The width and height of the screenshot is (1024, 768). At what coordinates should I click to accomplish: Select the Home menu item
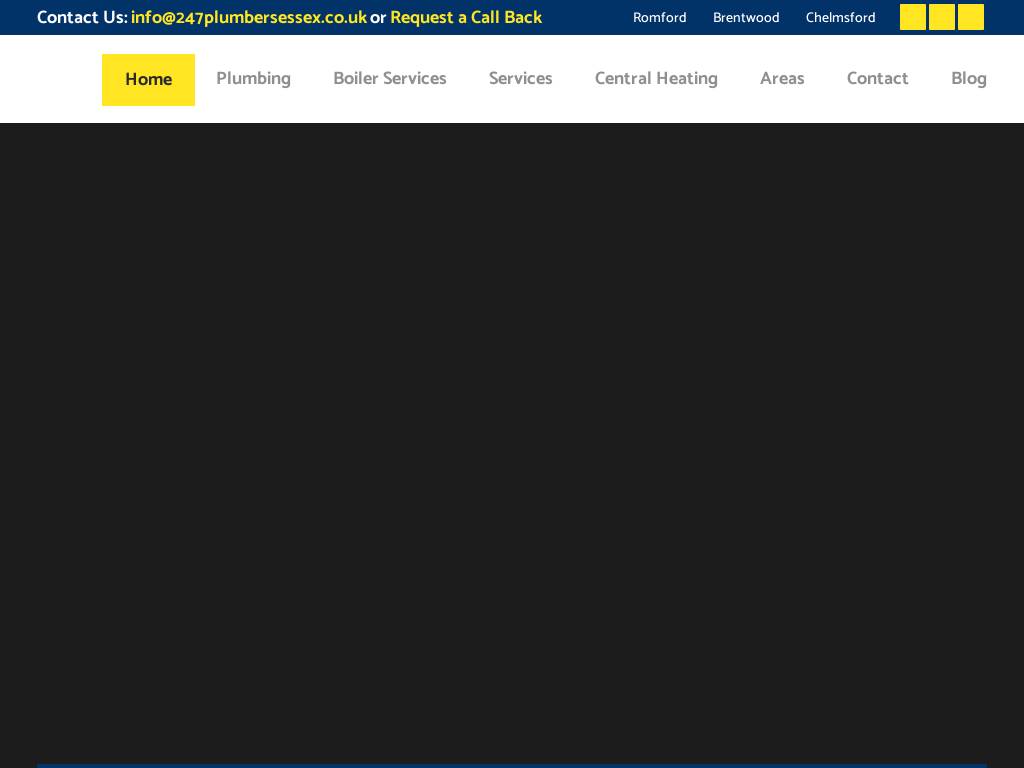tap(148, 80)
